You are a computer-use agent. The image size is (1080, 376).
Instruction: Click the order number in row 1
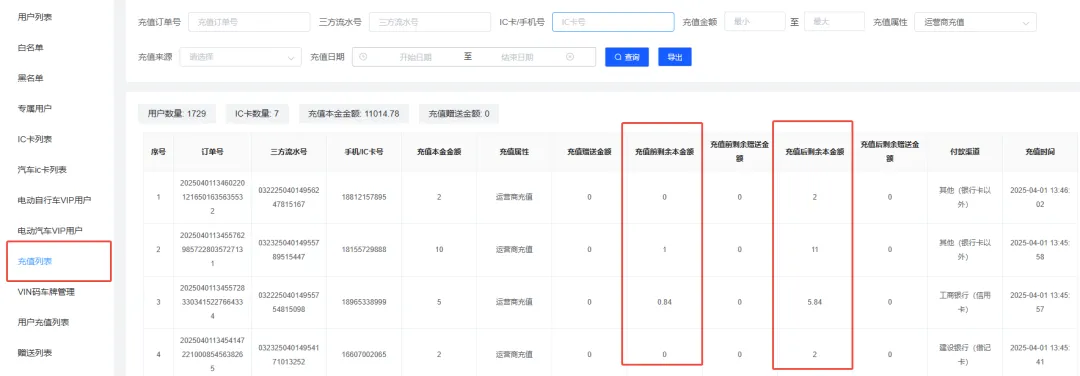[x=212, y=197]
